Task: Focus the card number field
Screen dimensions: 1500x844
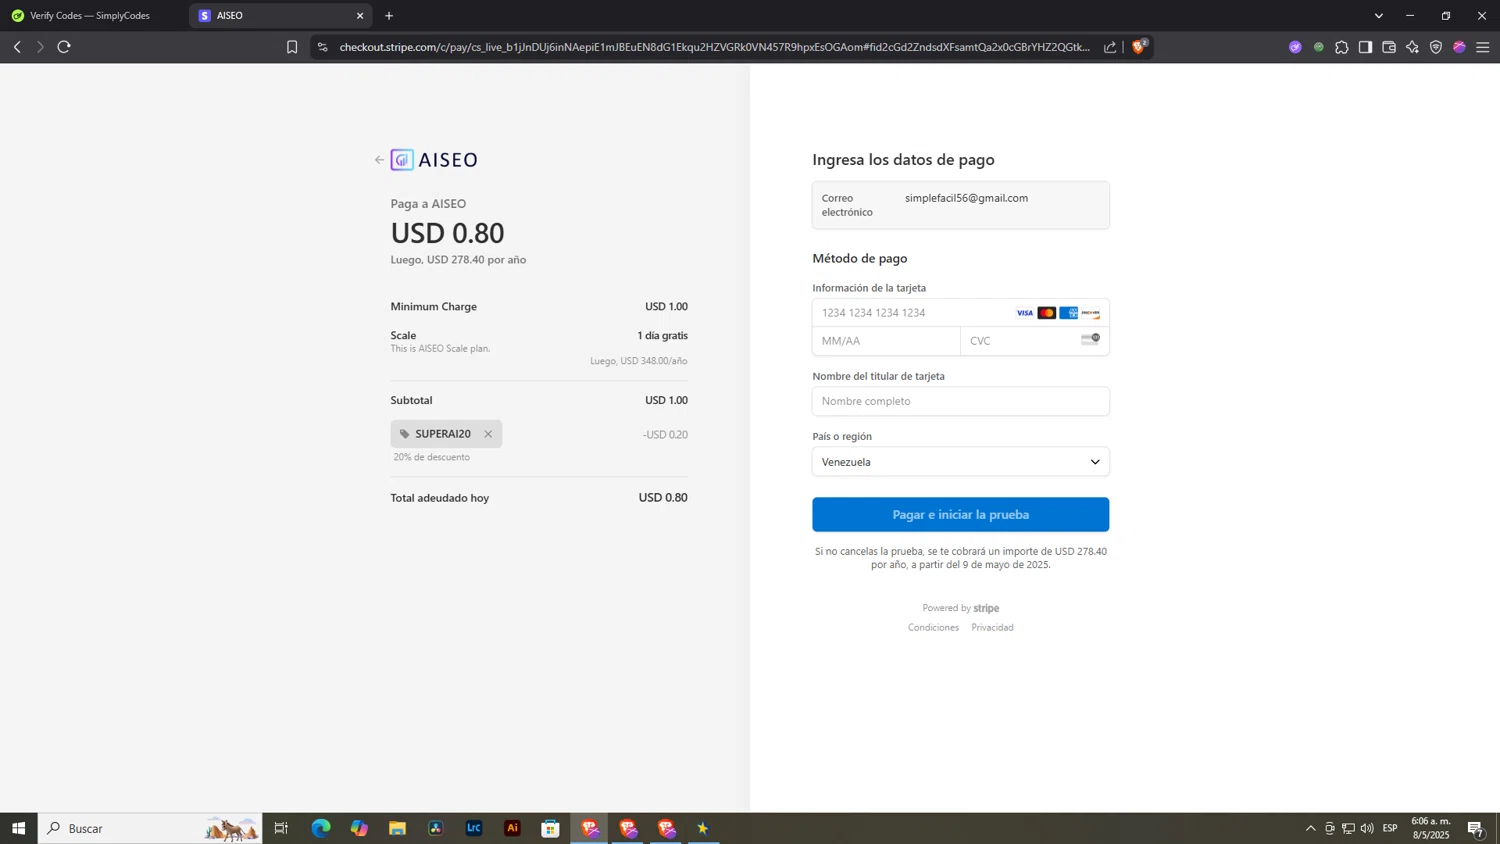Action: click(x=961, y=313)
